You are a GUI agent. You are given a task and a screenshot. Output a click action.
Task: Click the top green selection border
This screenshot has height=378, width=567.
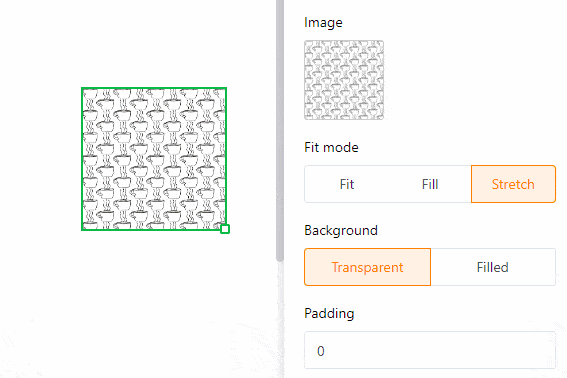[x=154, y=88]
